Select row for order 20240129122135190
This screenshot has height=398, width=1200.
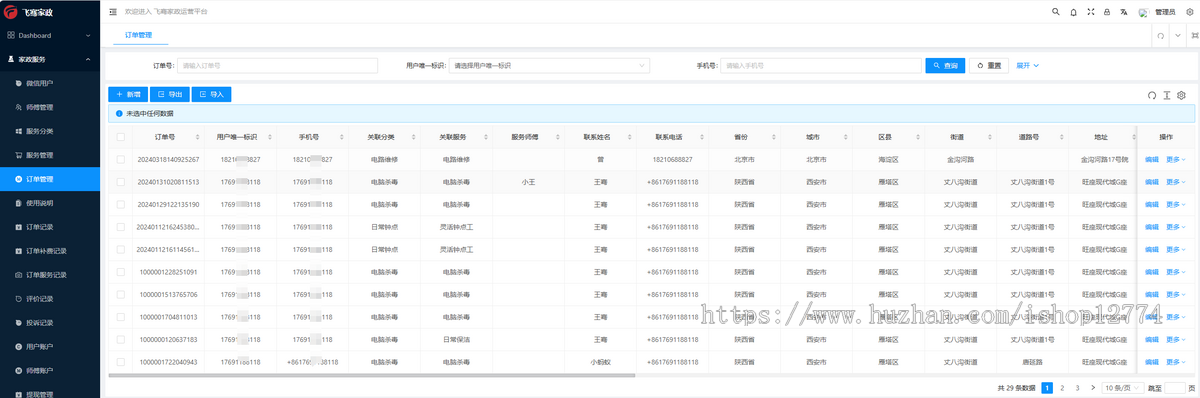point(120,204)
